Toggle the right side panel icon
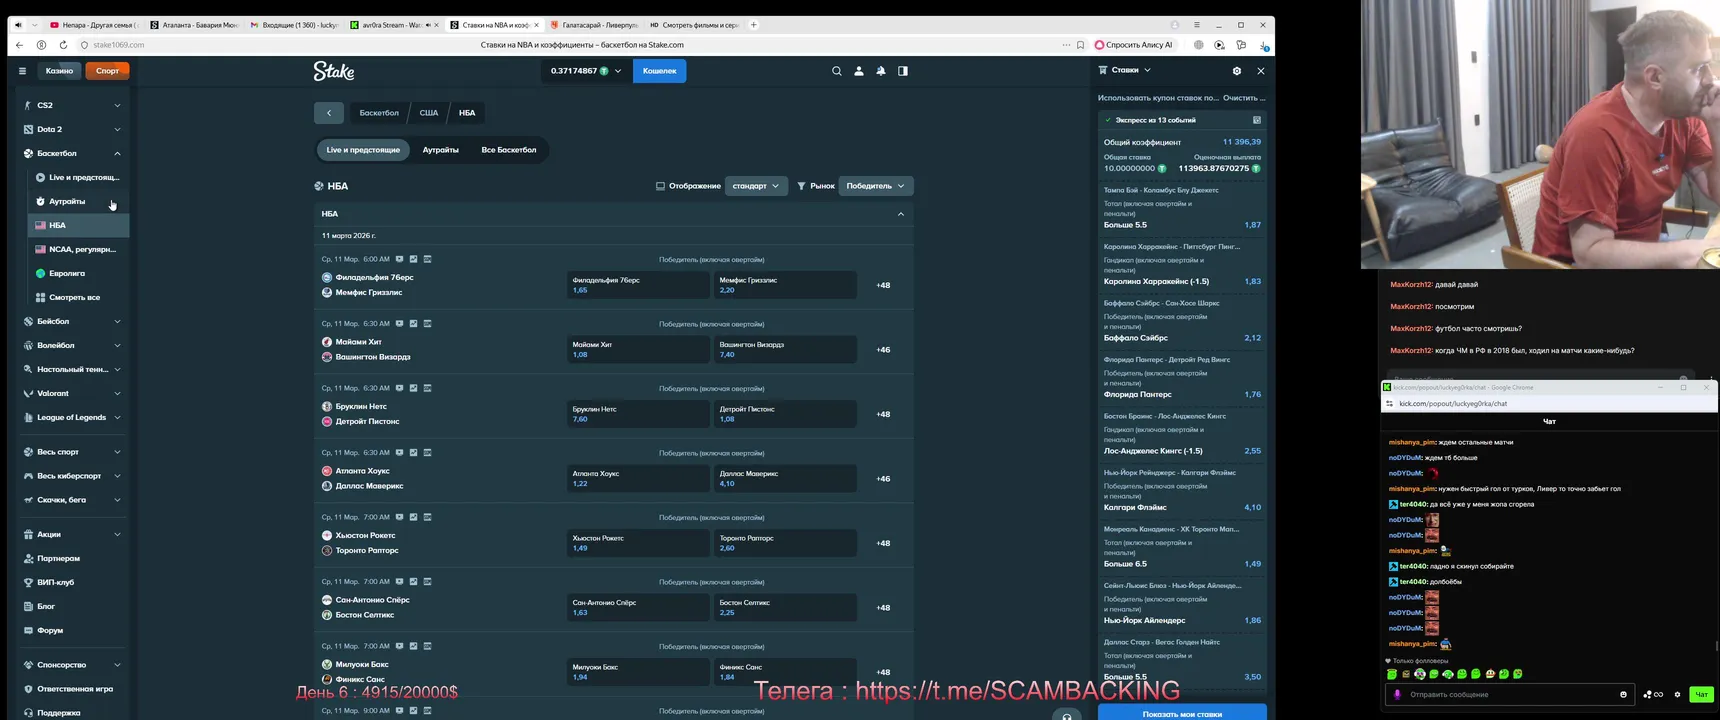 tap(903, 71)
